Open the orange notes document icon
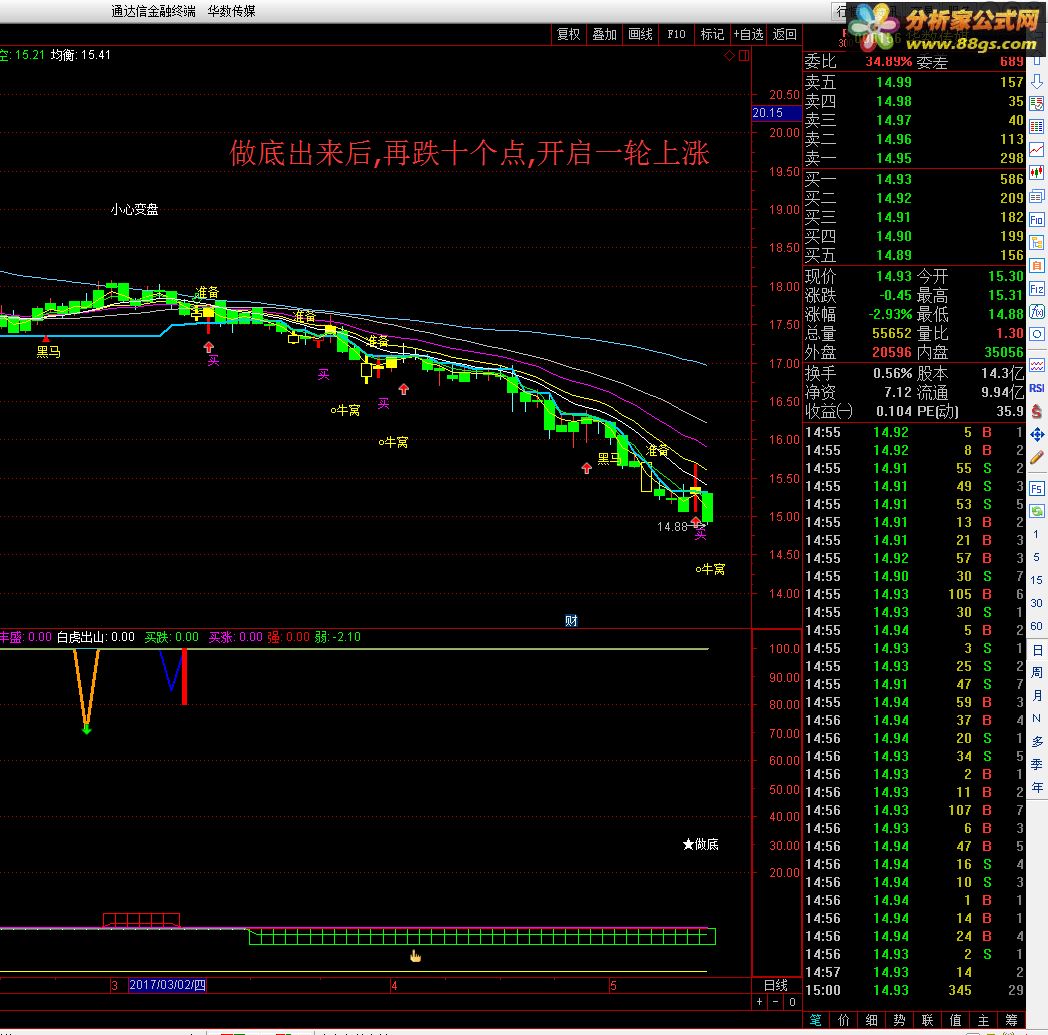 [1037, 265]
